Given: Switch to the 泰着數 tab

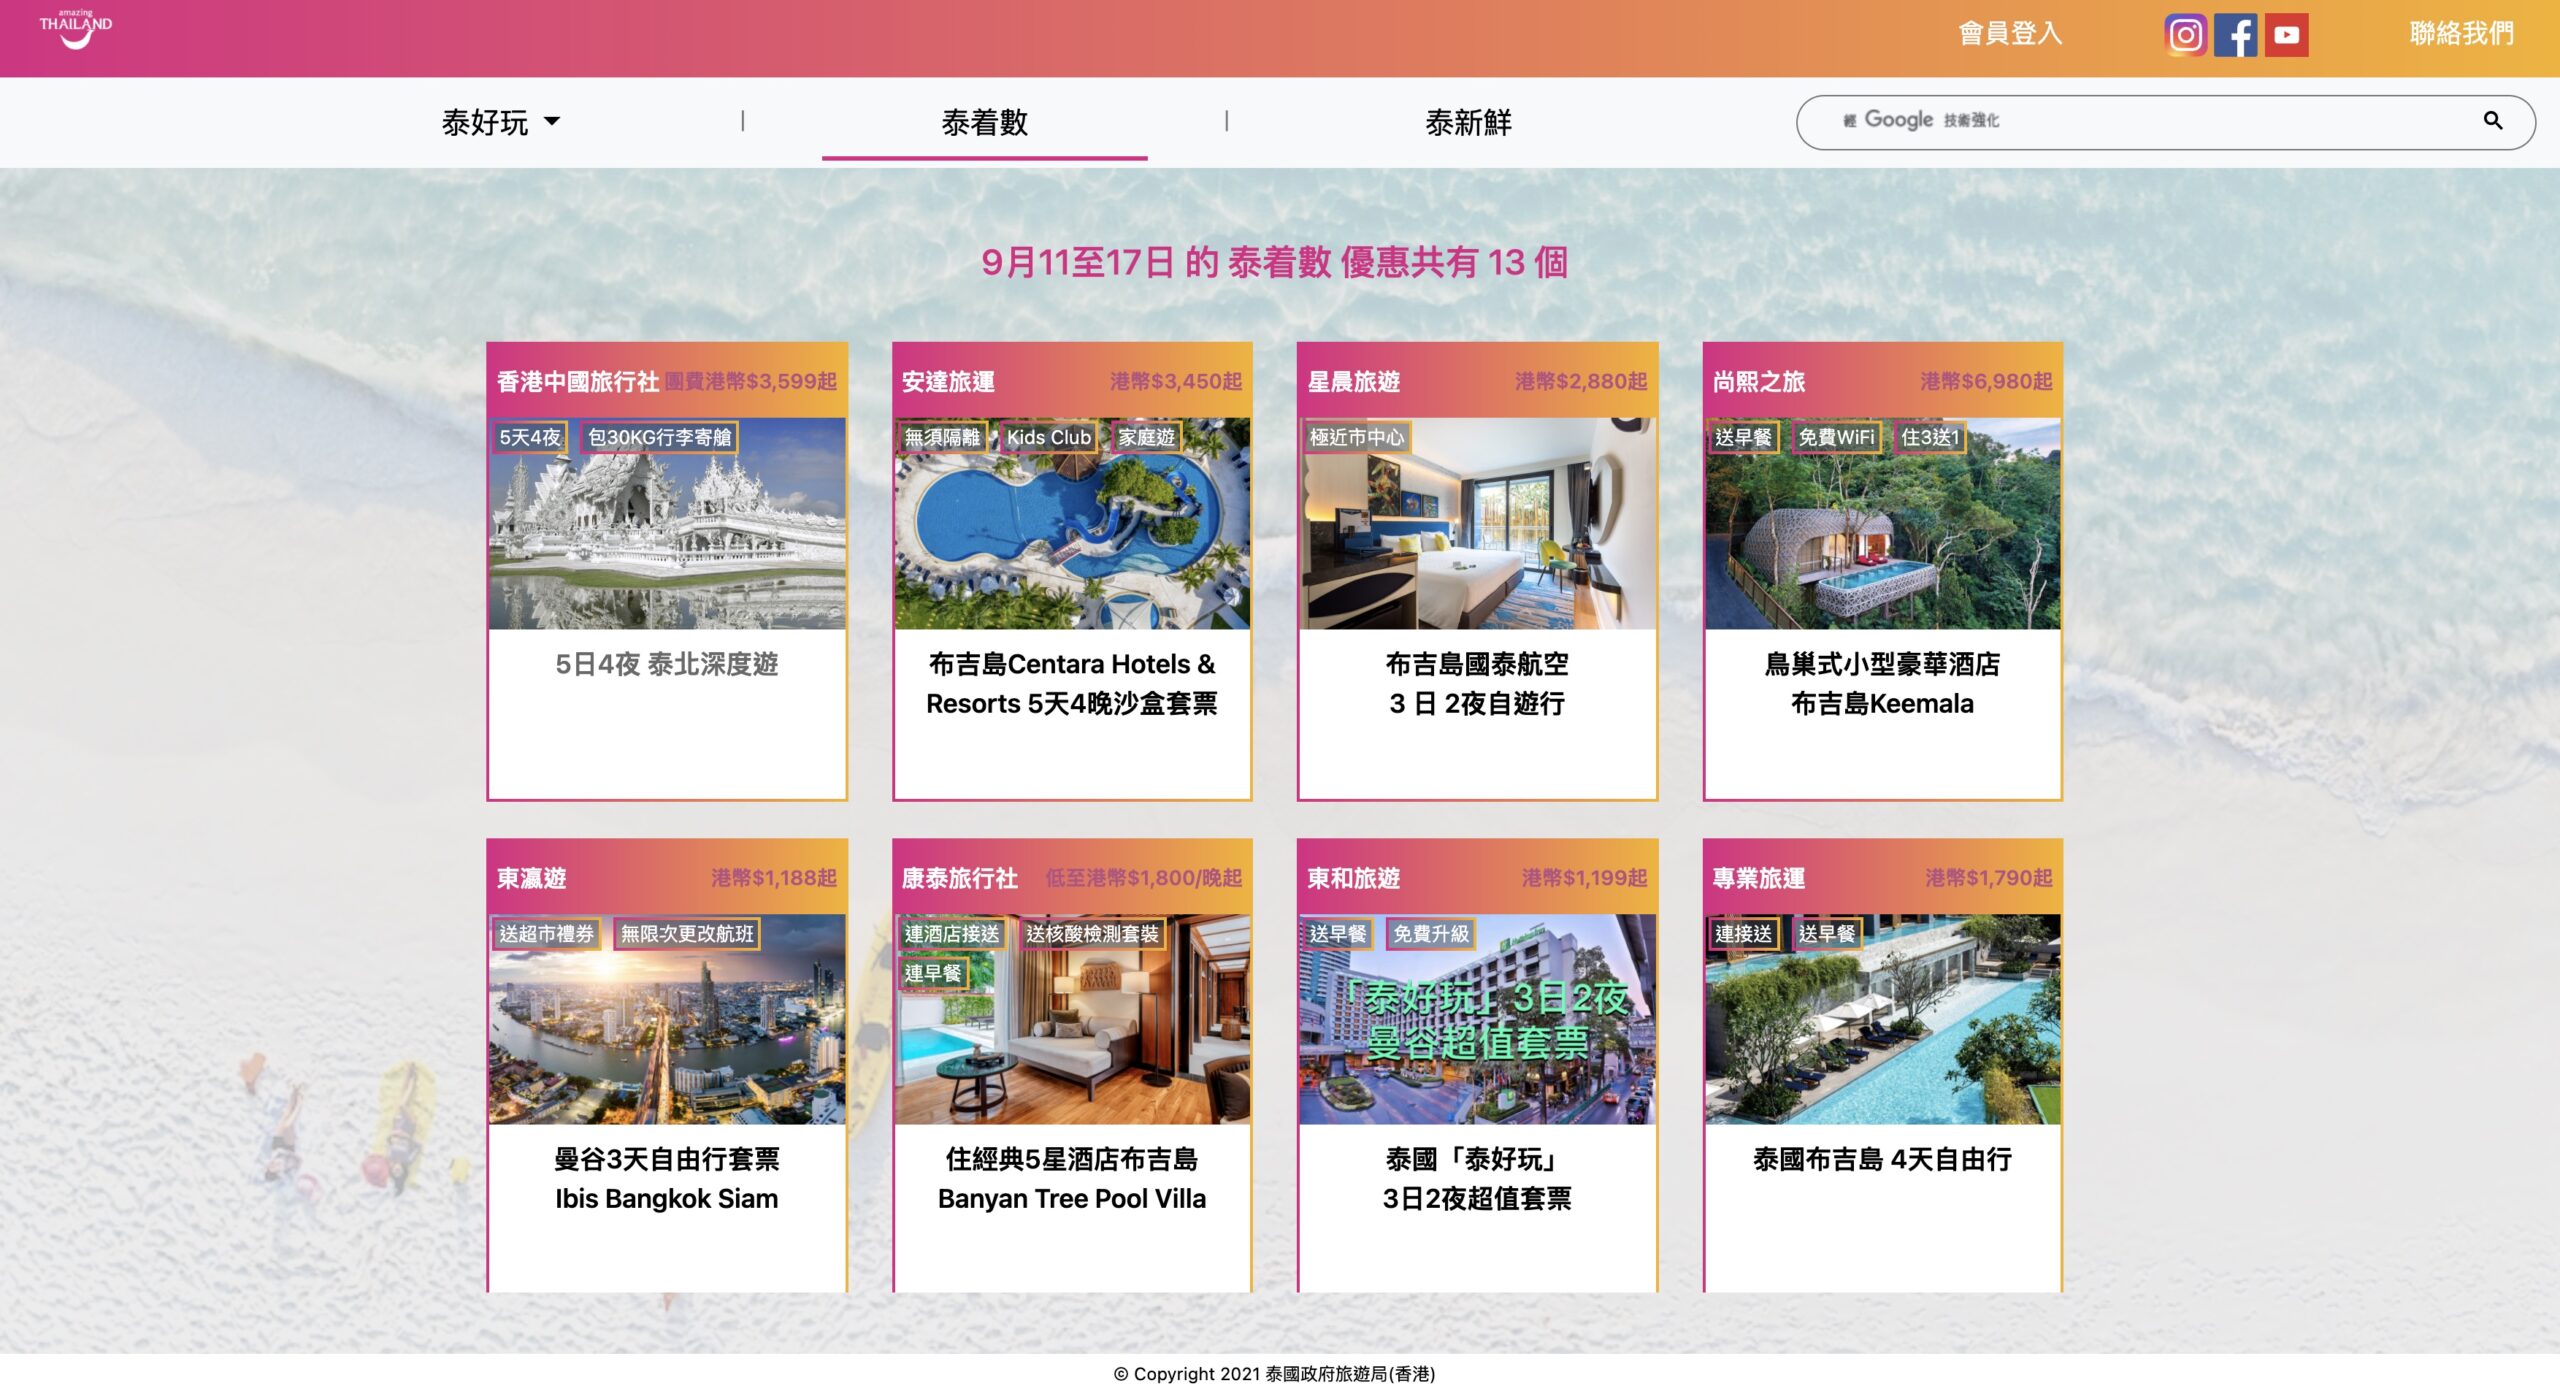Looking at the screenshot, I should [985, 122].
